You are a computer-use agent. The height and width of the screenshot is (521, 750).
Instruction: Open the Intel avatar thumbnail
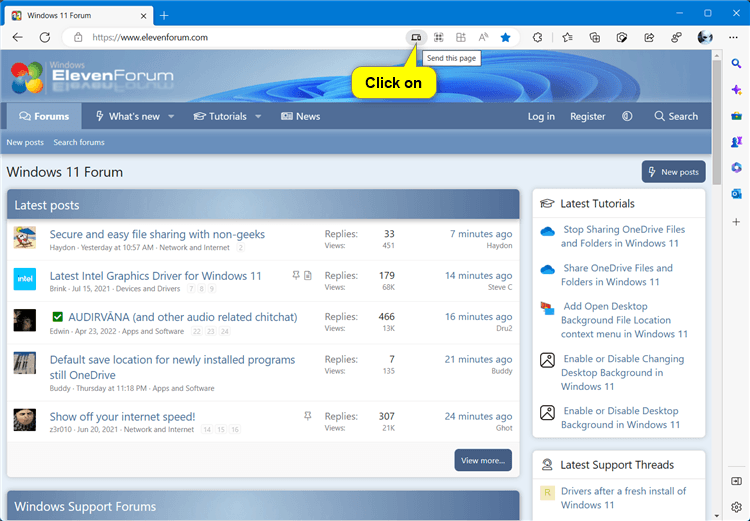[25, 279]
